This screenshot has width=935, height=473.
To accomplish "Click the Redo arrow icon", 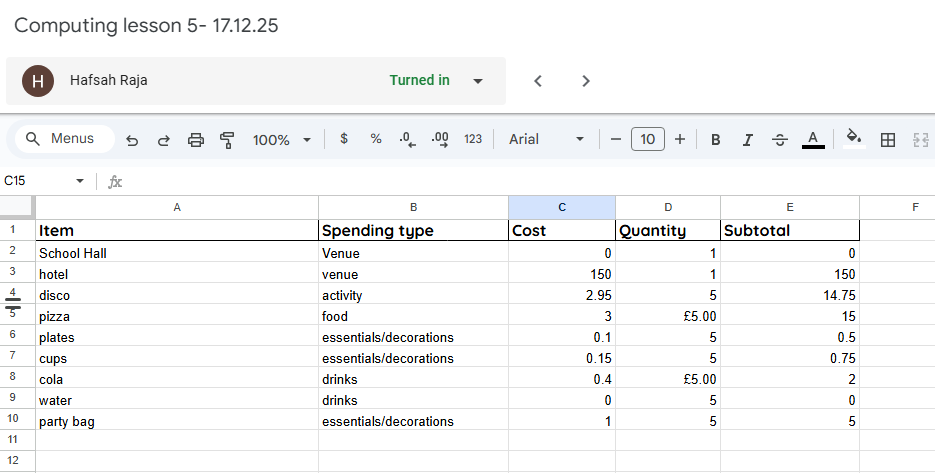I will (x=164, y=140).
